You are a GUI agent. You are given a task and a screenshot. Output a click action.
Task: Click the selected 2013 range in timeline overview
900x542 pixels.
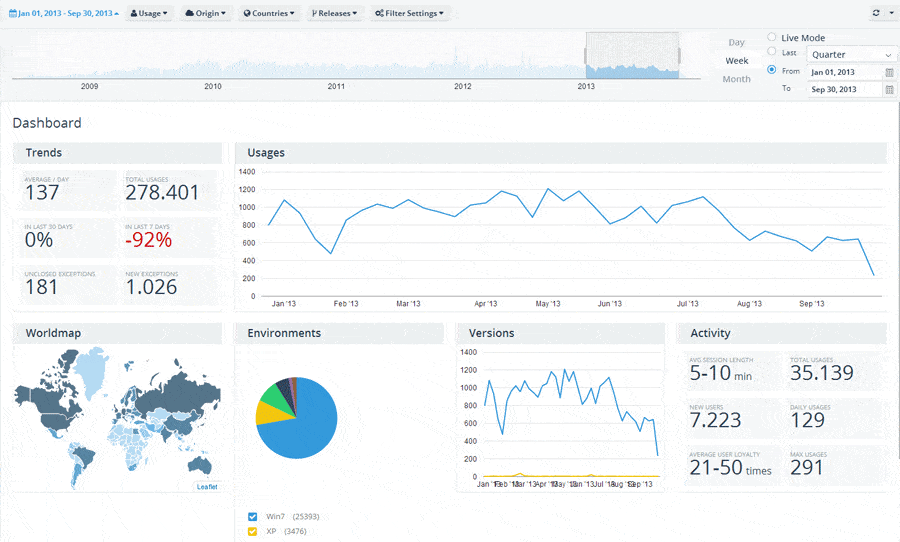pos(633,55)
